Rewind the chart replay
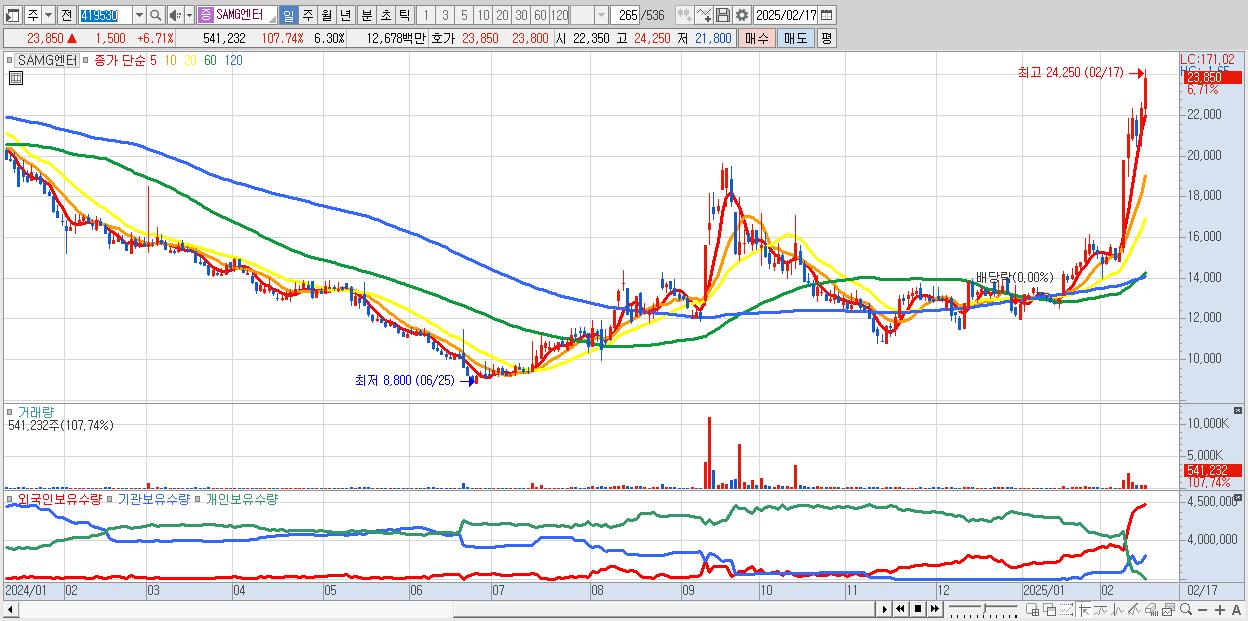 click(x=900, y=609)
